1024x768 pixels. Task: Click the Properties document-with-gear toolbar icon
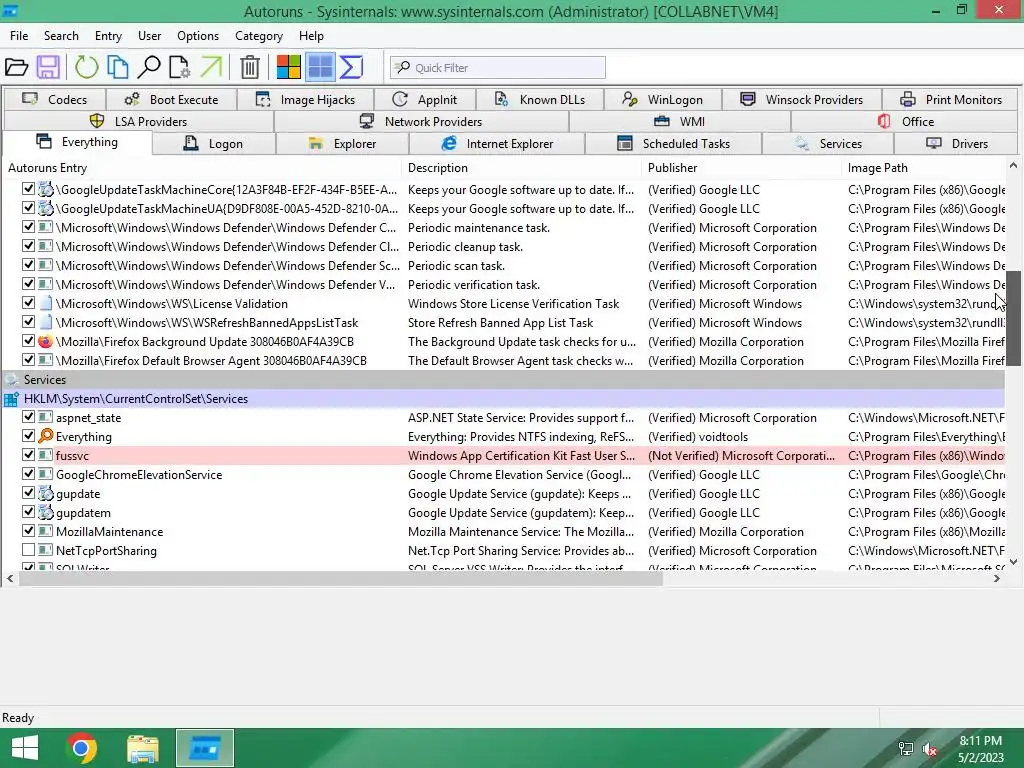click(180, 67)
